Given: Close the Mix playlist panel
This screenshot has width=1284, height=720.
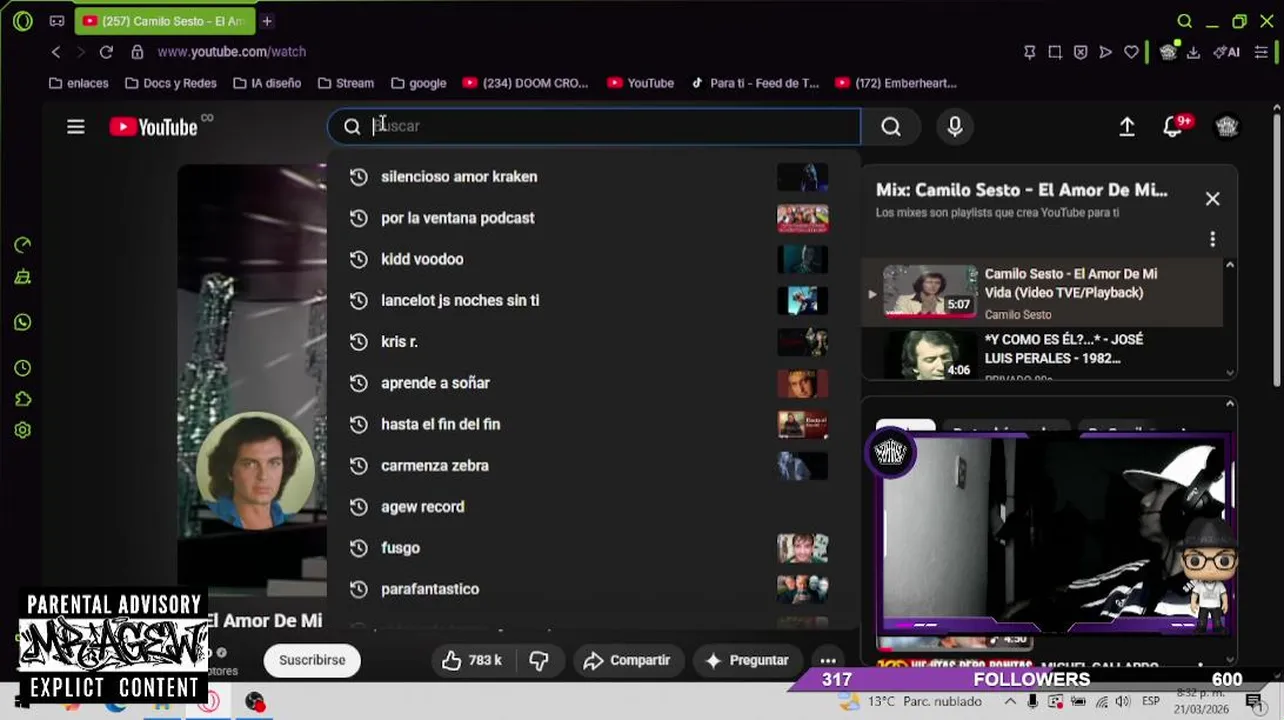Looking at the screenshot, I should 1213,199.
